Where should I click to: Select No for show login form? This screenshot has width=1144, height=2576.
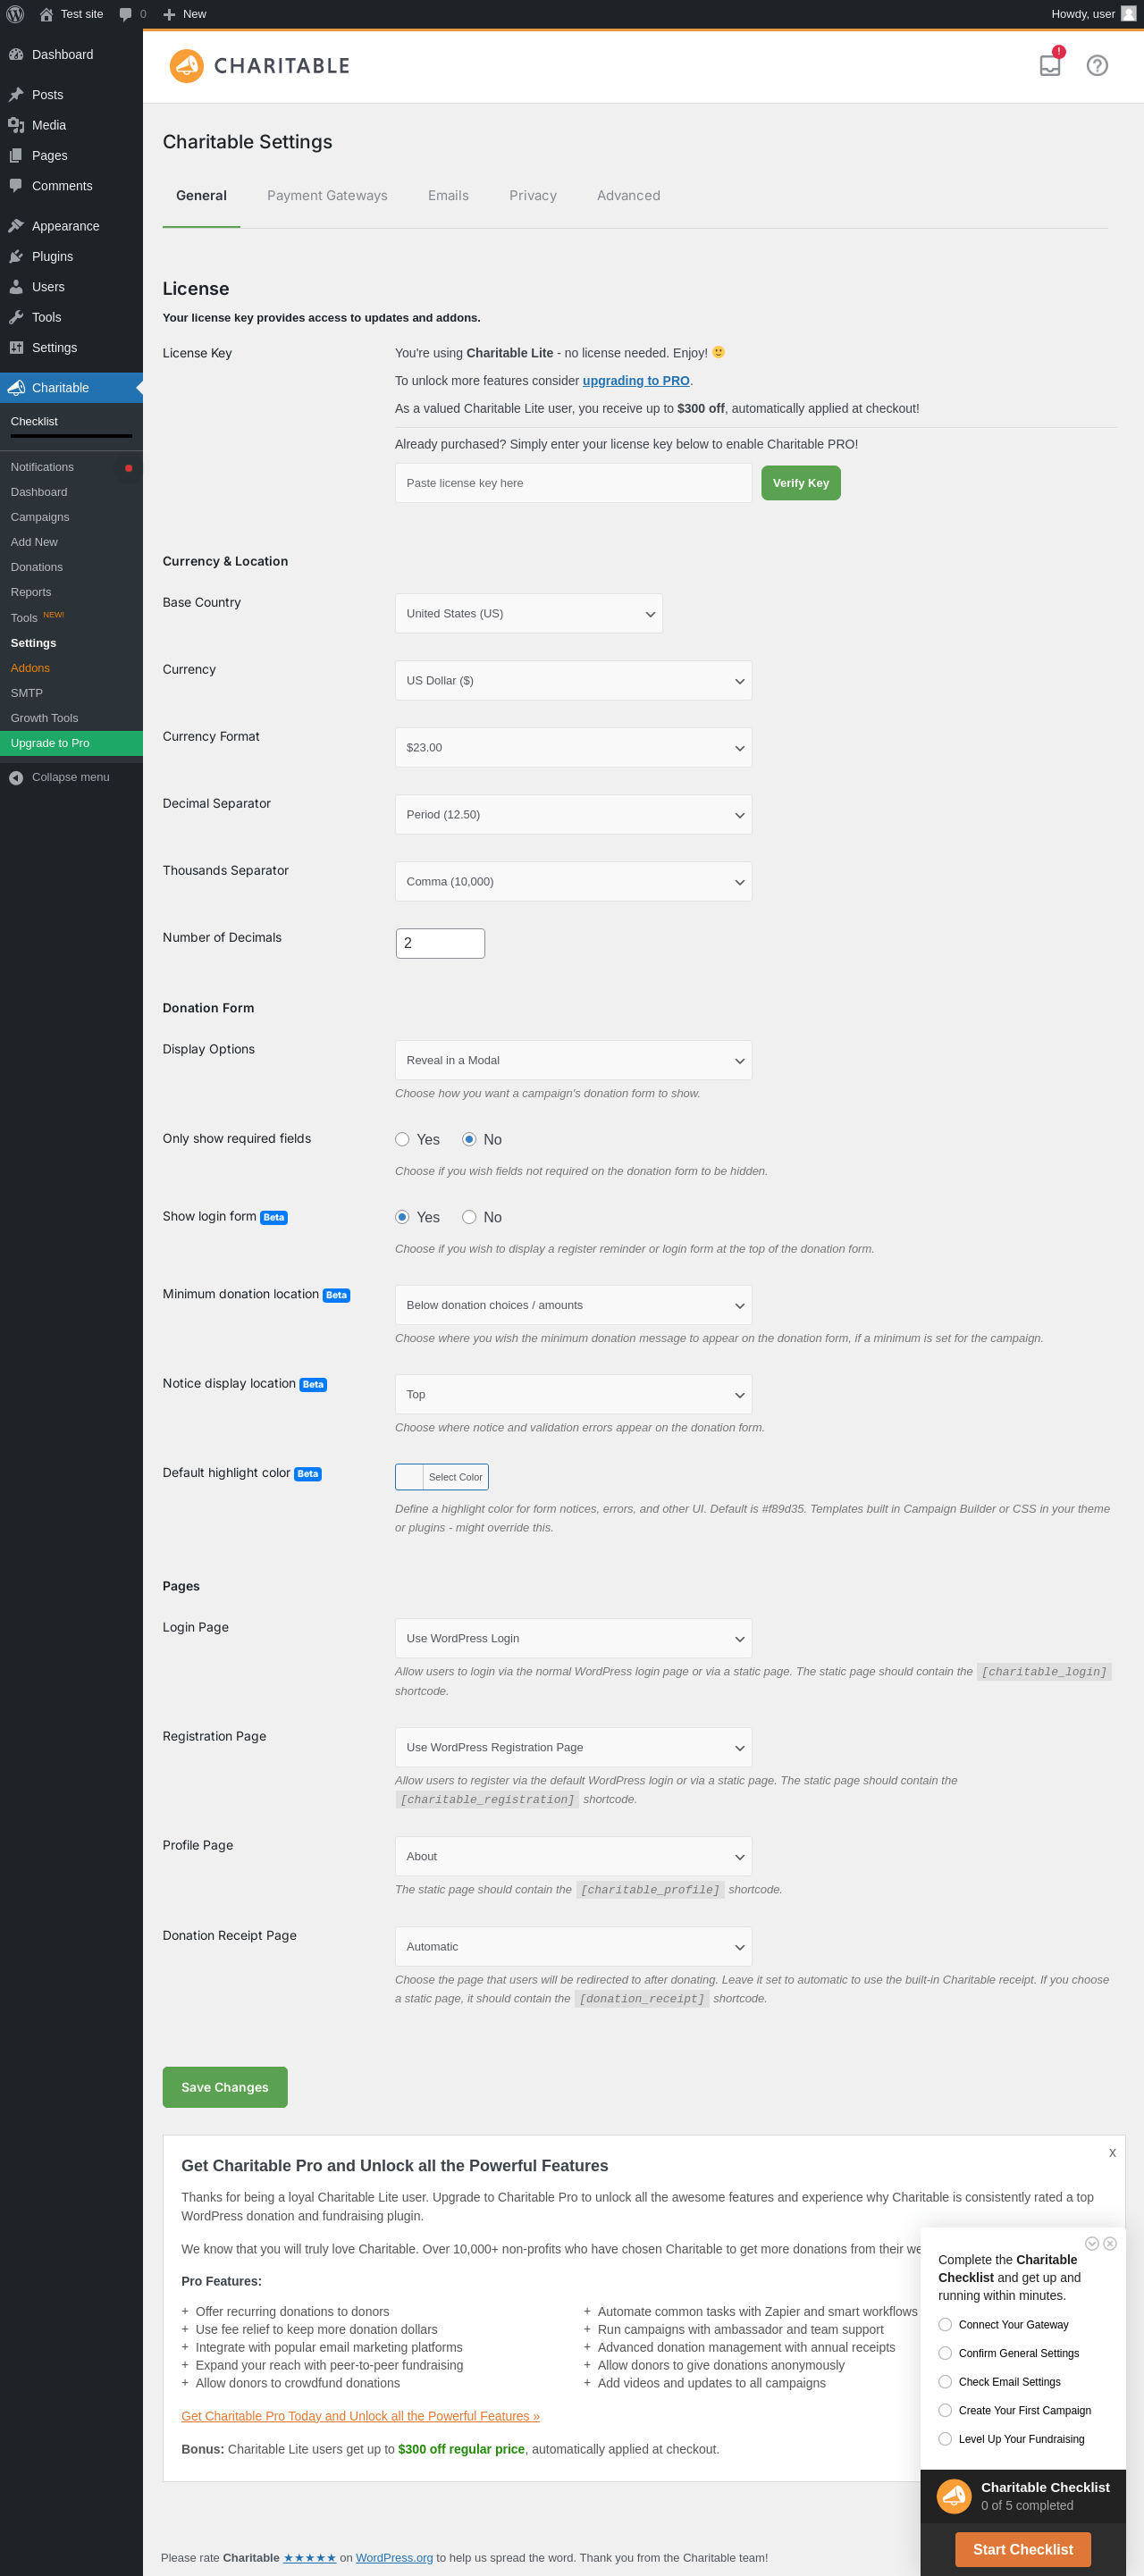(469, 1217)
